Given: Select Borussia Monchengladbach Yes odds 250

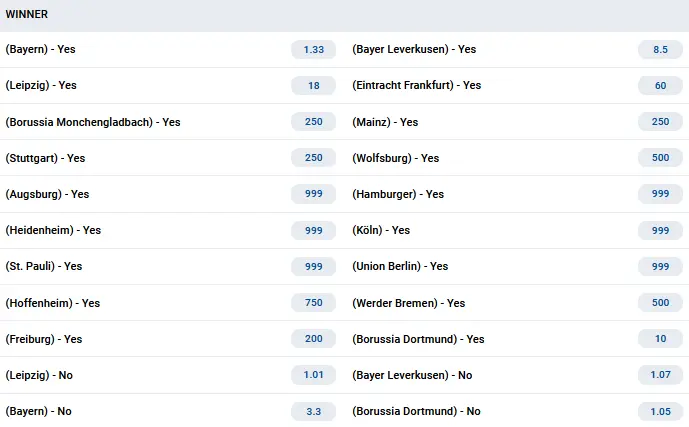Looking at the screenshot, I should (313, 122).
